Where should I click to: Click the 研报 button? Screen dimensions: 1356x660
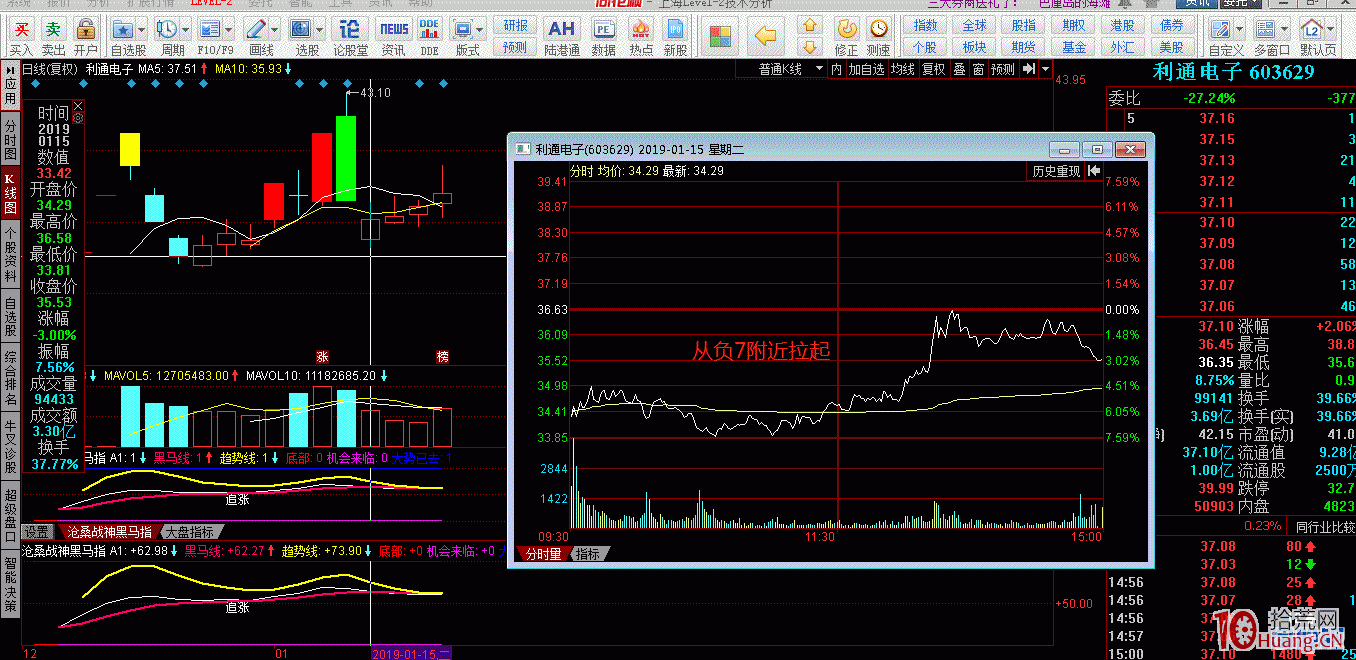pos(515,26)
